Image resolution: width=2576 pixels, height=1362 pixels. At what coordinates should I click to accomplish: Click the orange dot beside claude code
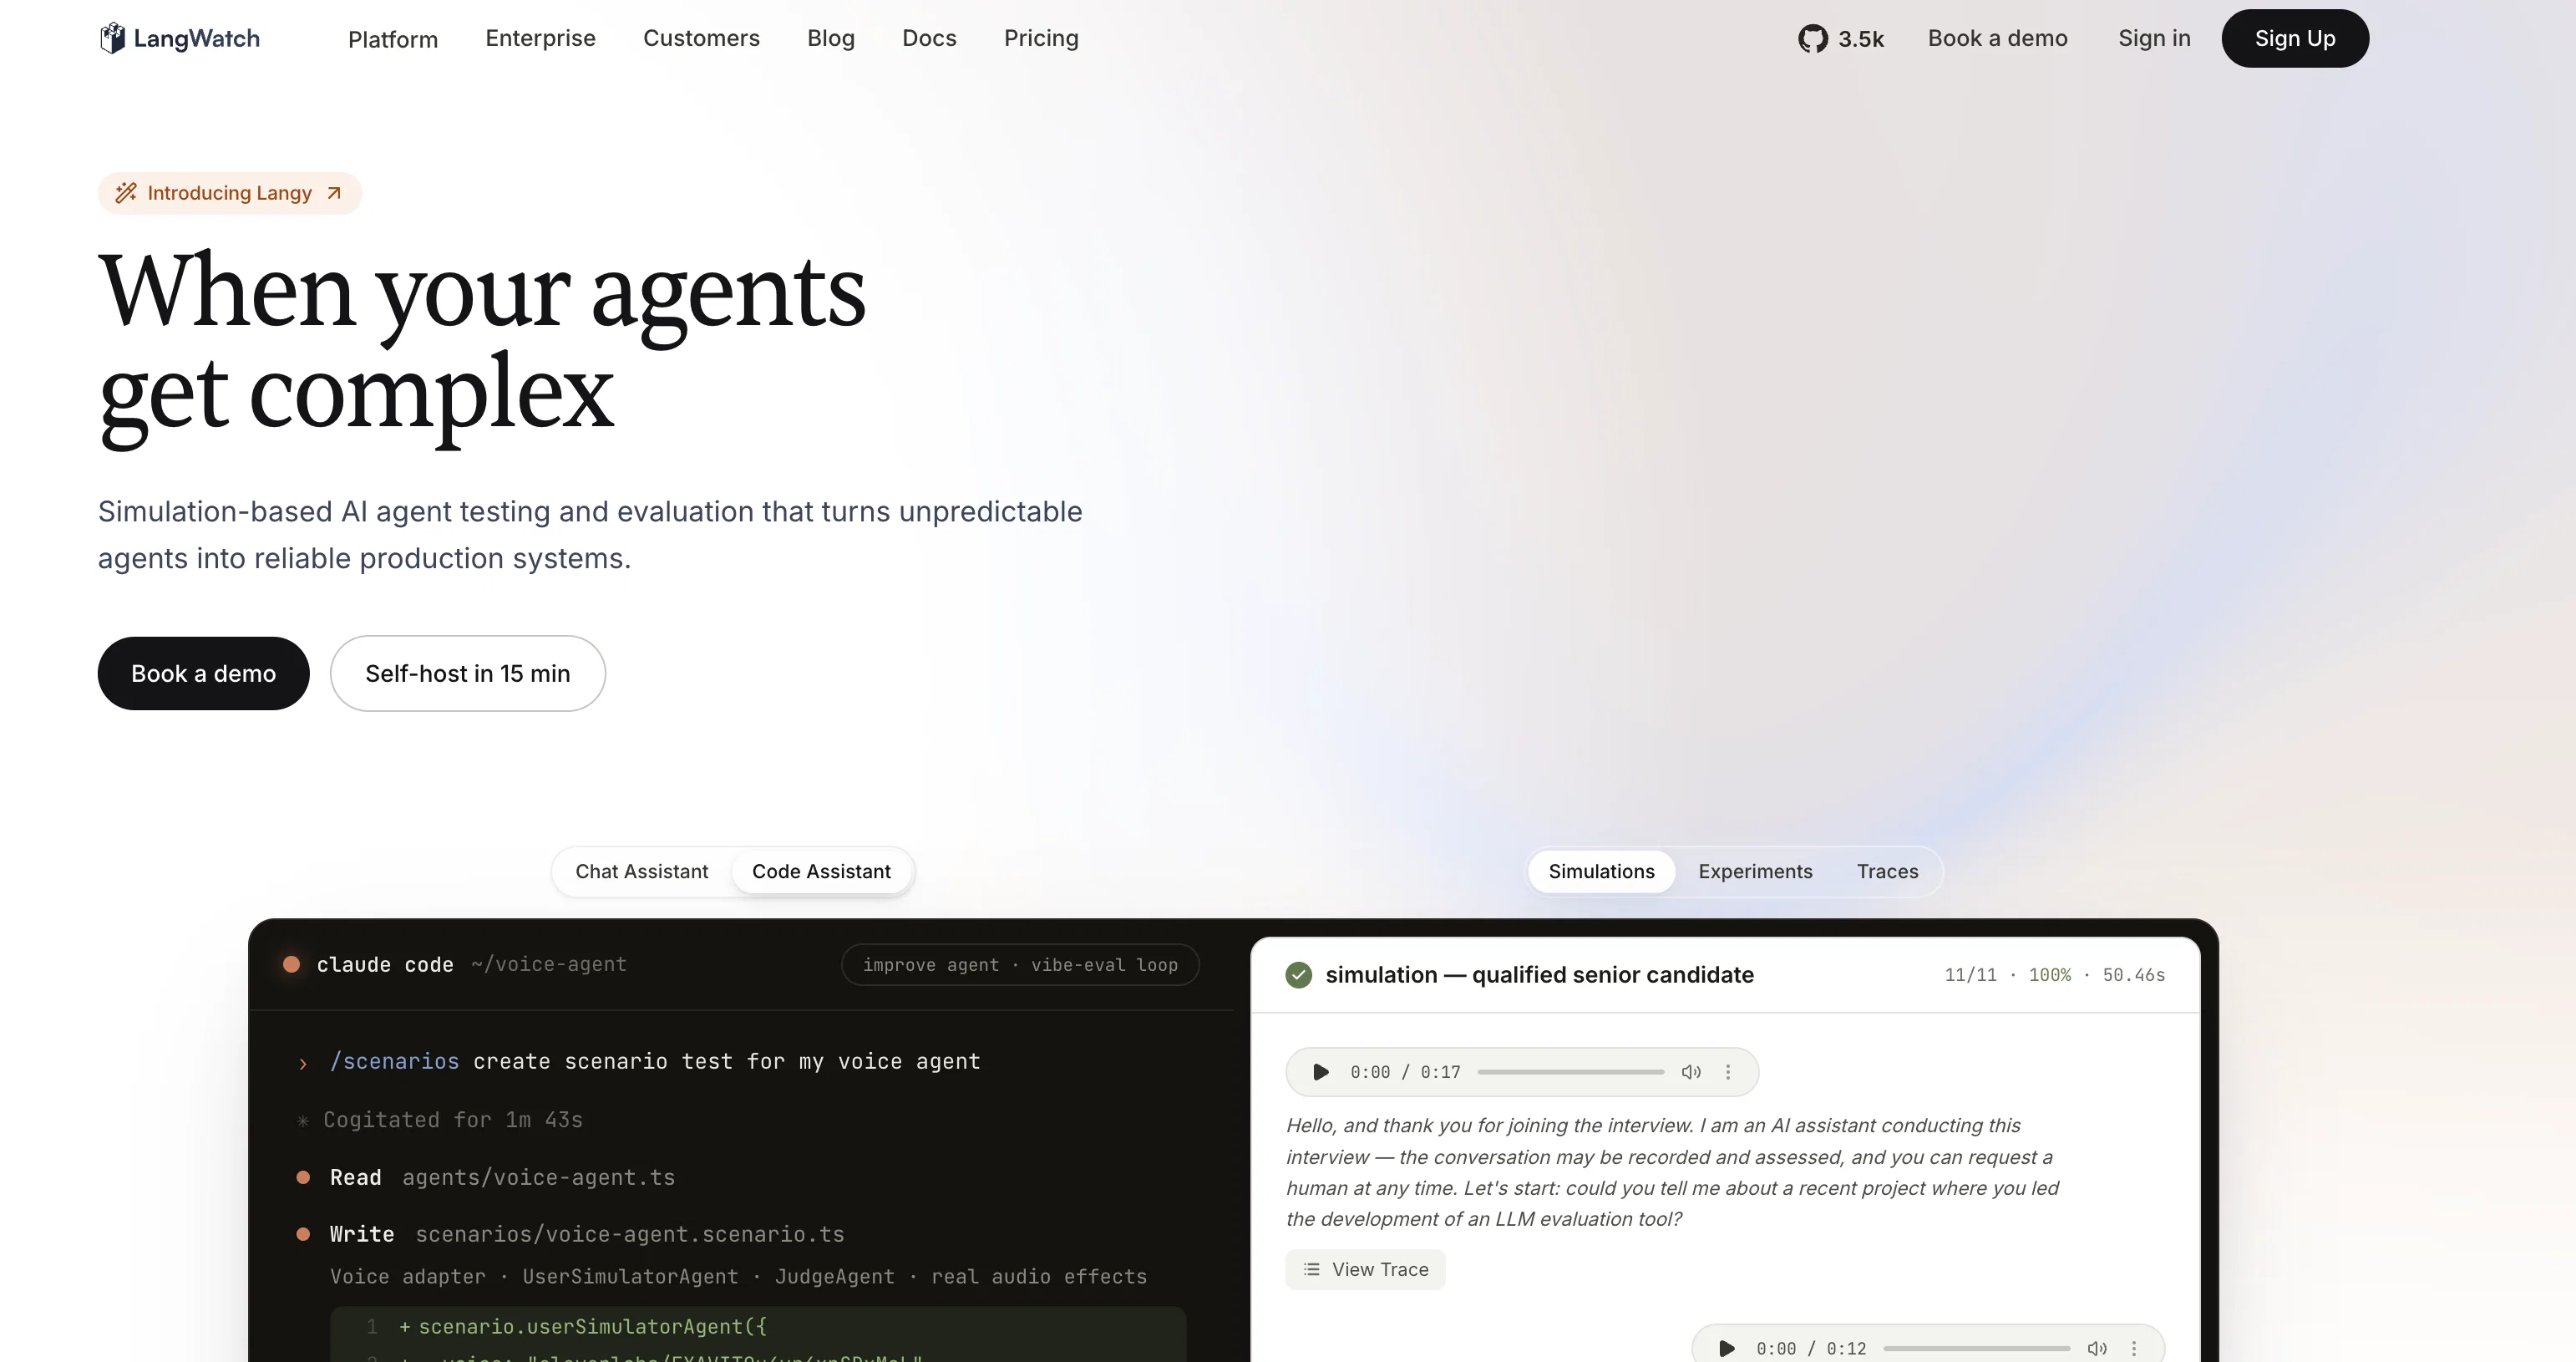tap(291, 964)
